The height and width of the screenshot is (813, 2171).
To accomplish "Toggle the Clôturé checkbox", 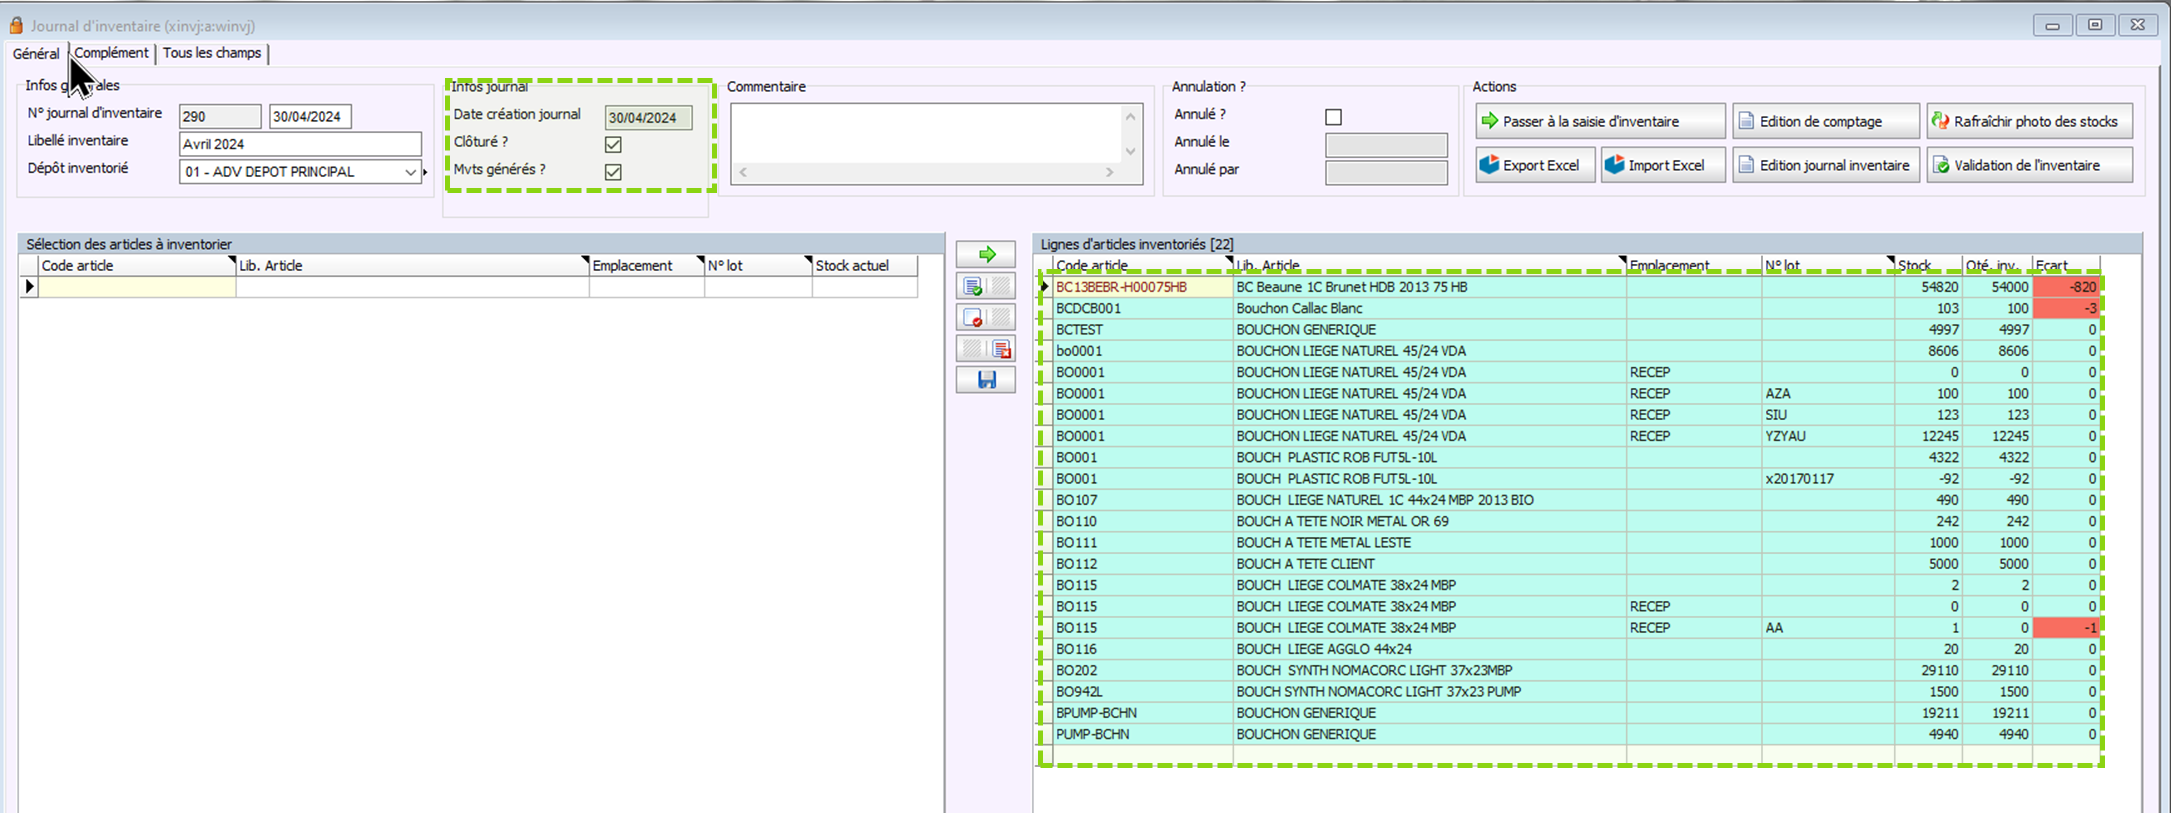I will [x=613, y=144].
